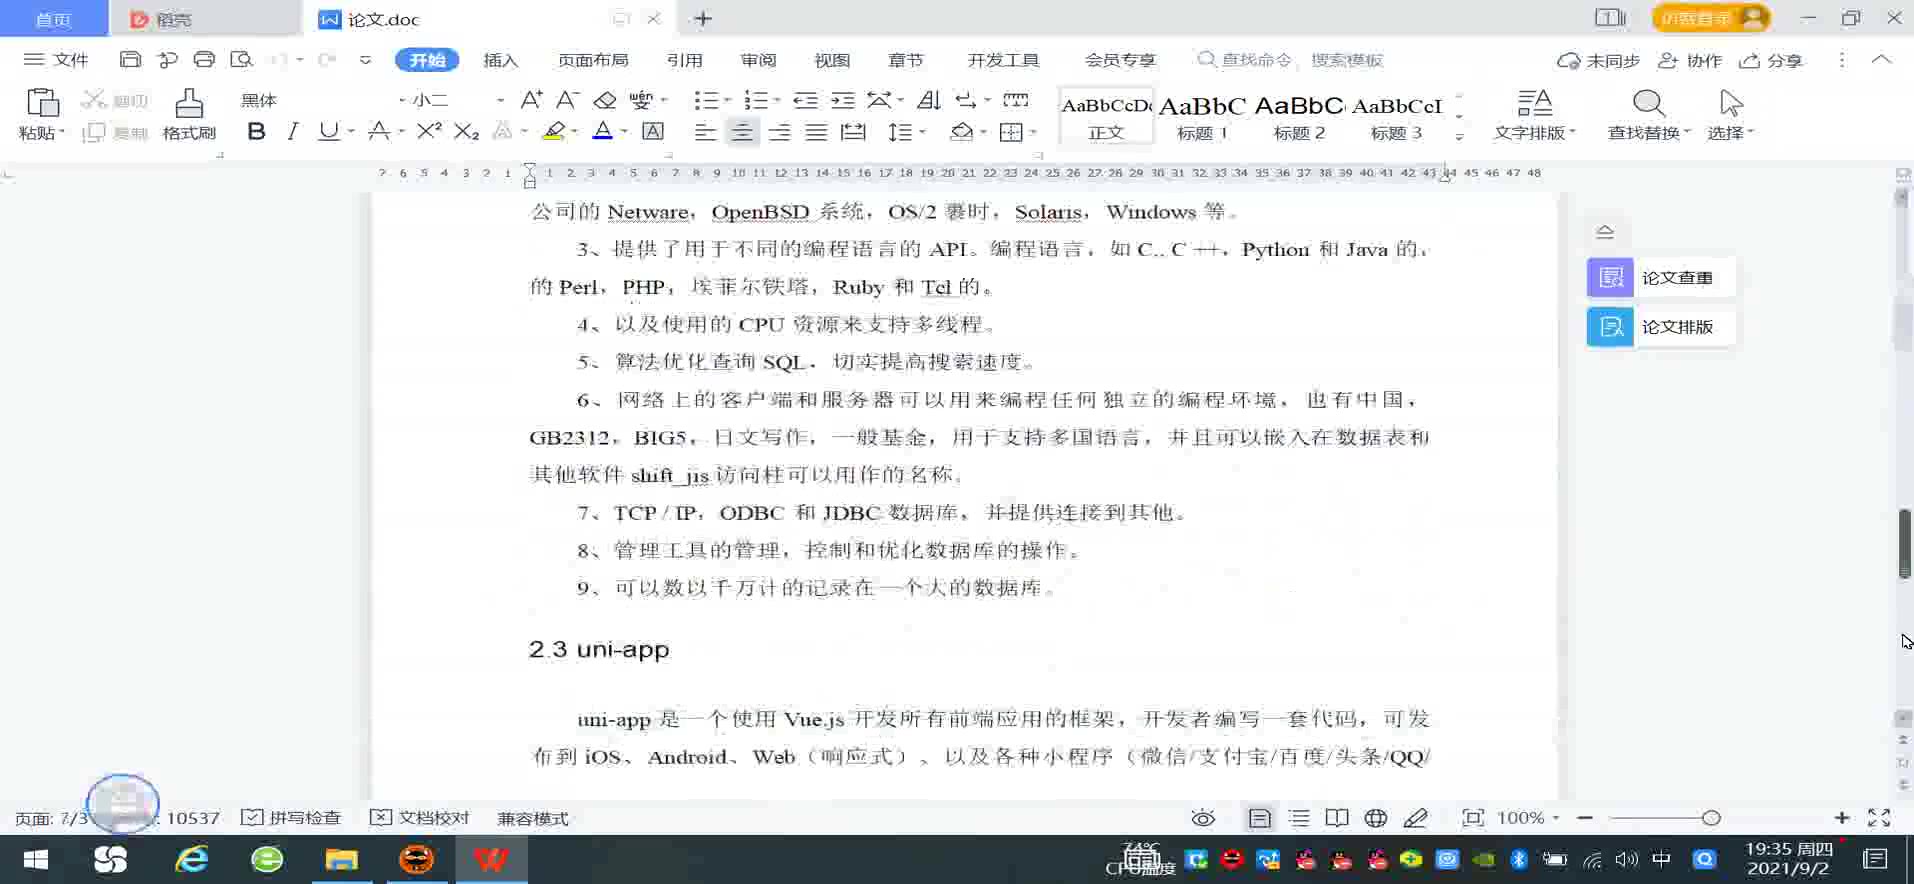Select the Format Painter brush
1914x884 pixels.
189,103
